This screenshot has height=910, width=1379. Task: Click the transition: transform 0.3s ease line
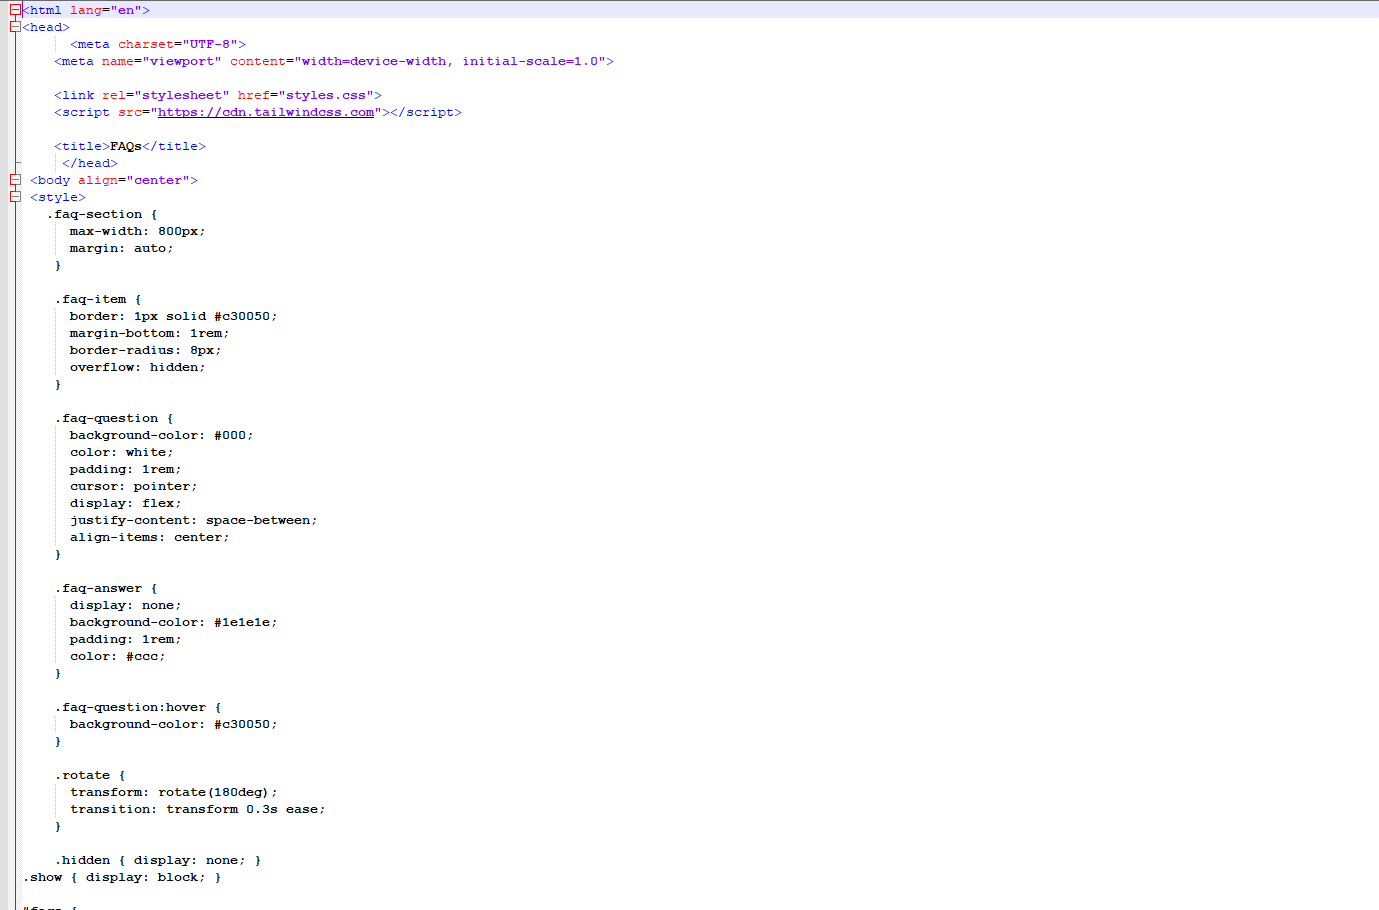pos(197,809)
